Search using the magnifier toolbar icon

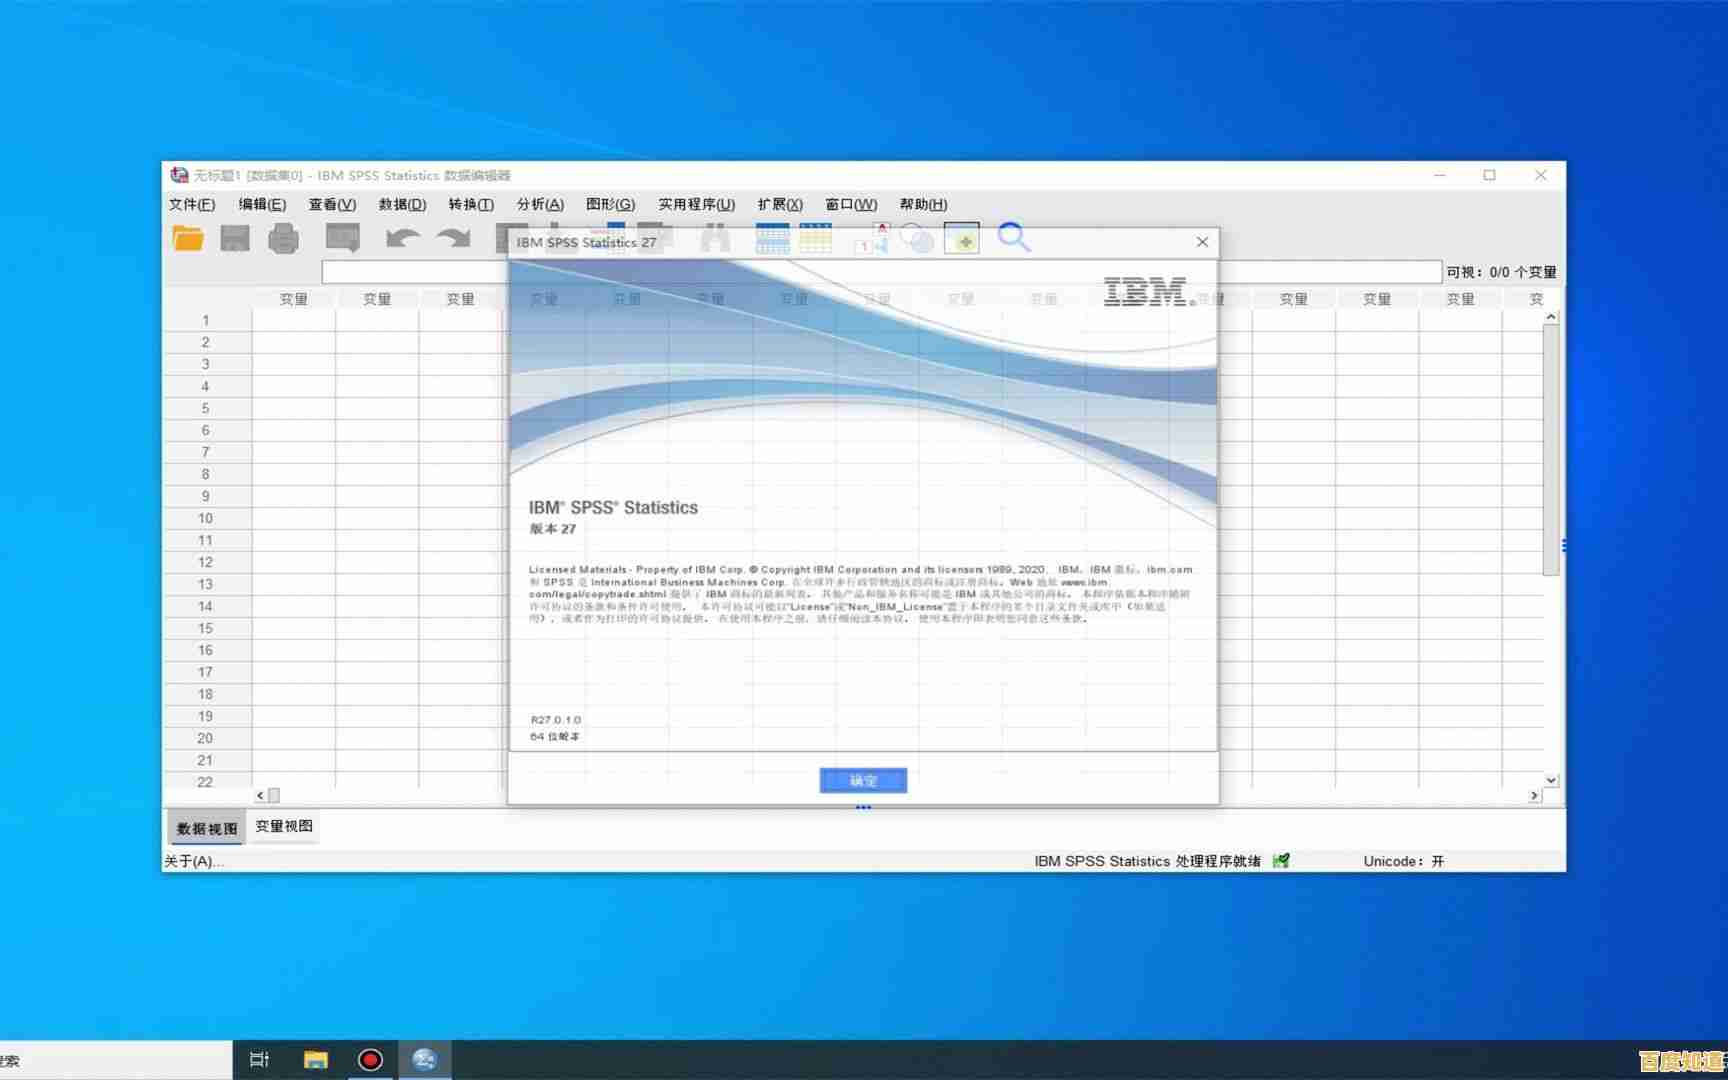(1014, 240)
